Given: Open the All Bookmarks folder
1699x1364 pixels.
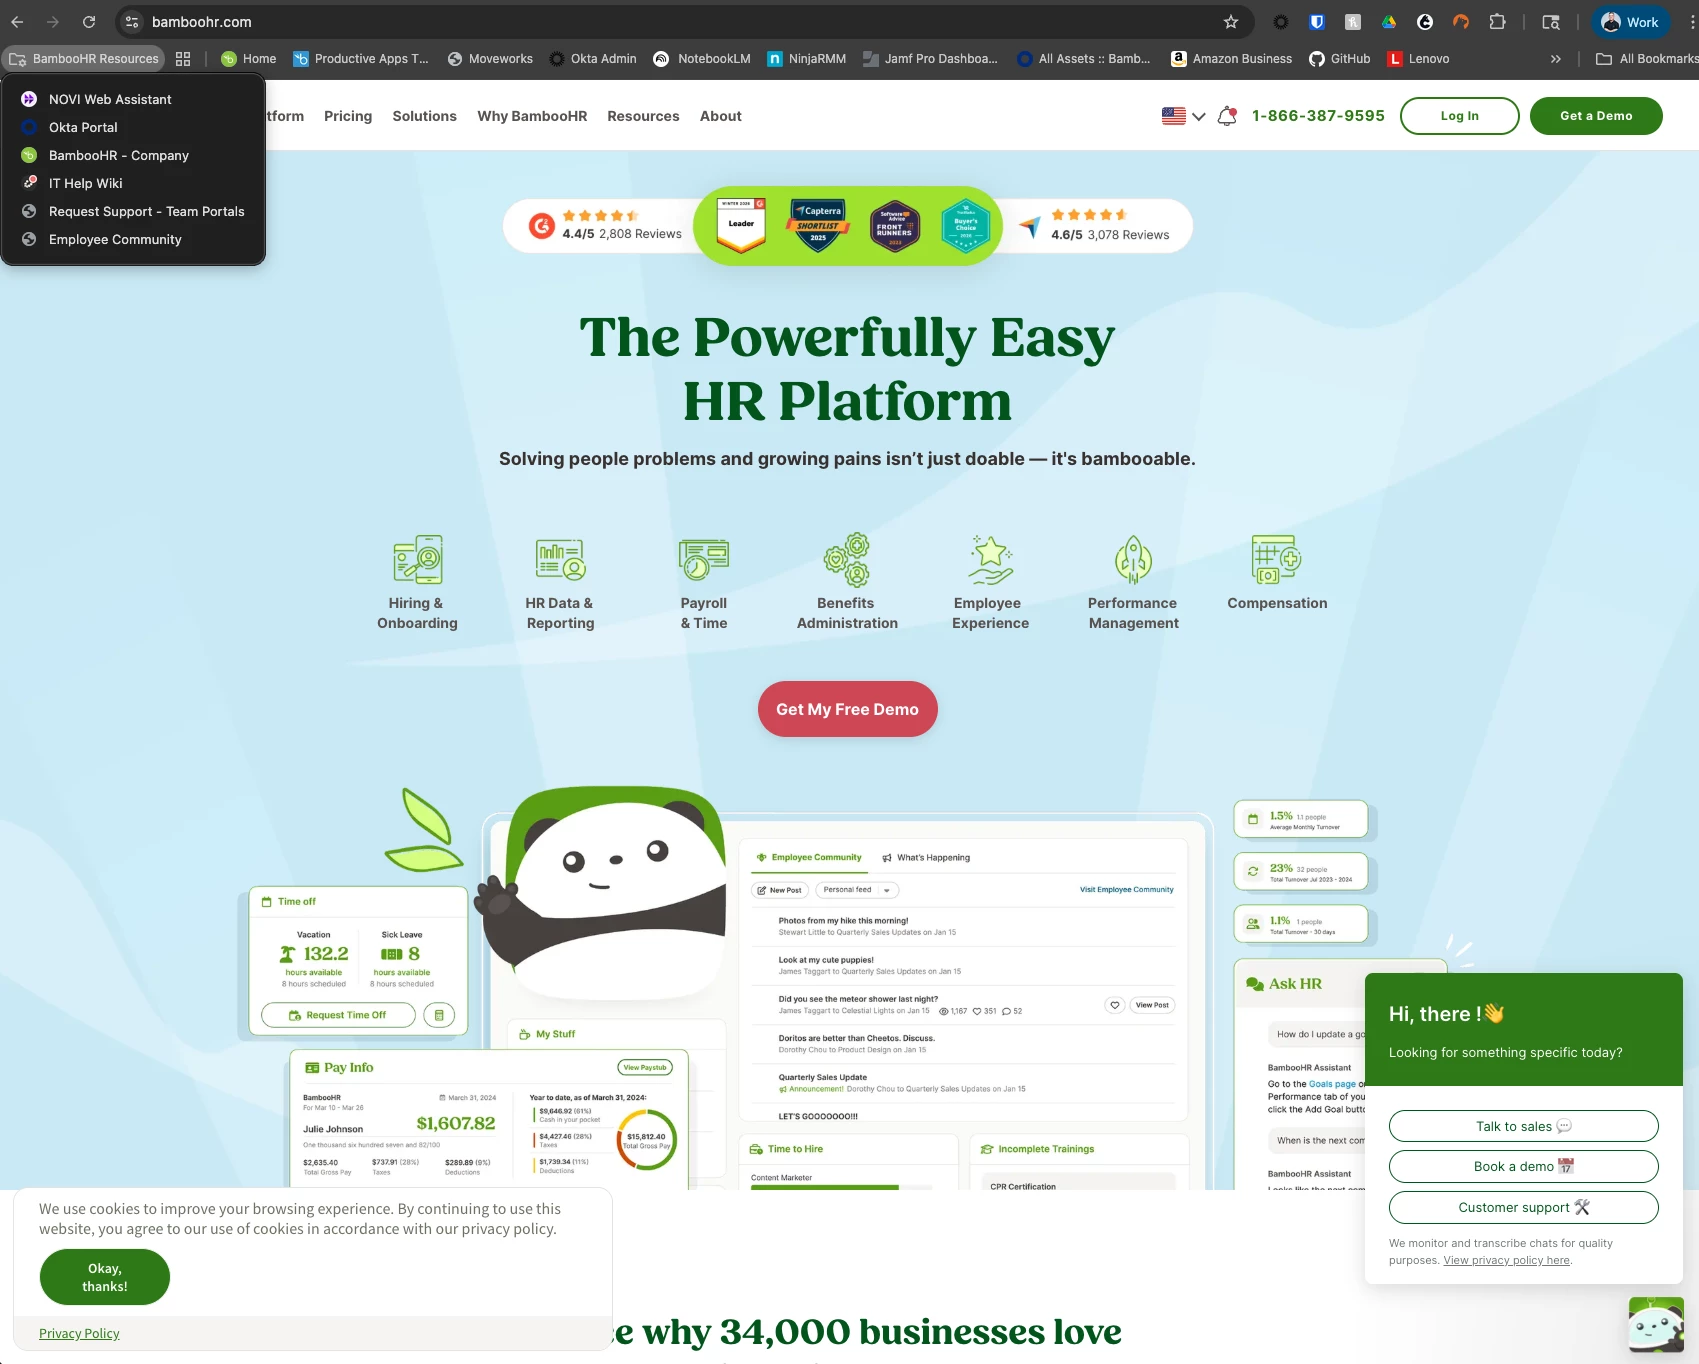Looking at the screenshot, I should (x=1646, y=59).
